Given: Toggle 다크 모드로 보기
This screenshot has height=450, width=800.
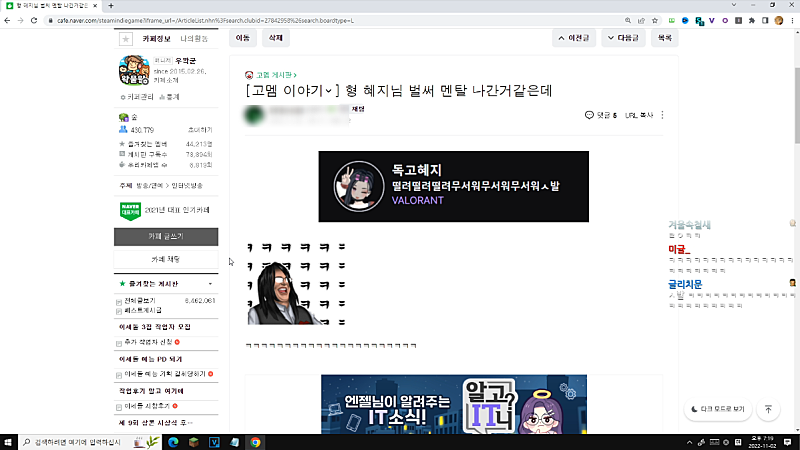Looking at the screenshot, I should point(717,409).
